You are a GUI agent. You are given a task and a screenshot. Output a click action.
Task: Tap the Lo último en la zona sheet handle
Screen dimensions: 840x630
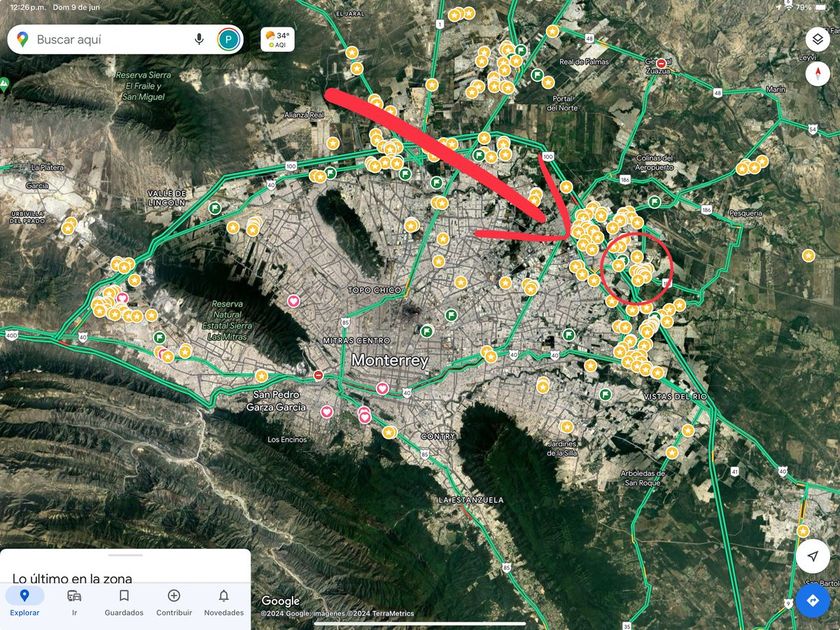125,555
